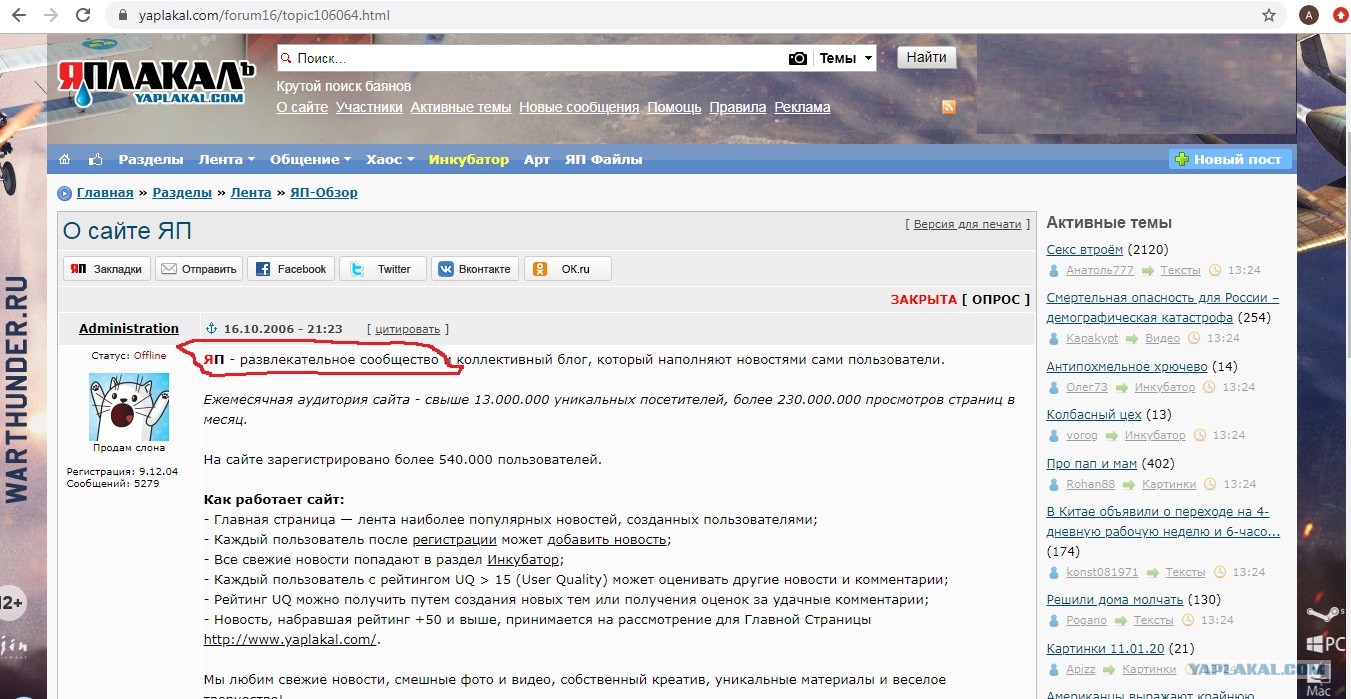This screenshot has height=699, width=1351.
Task: Click the site lock icon
Action: click(x=124, y=16)
